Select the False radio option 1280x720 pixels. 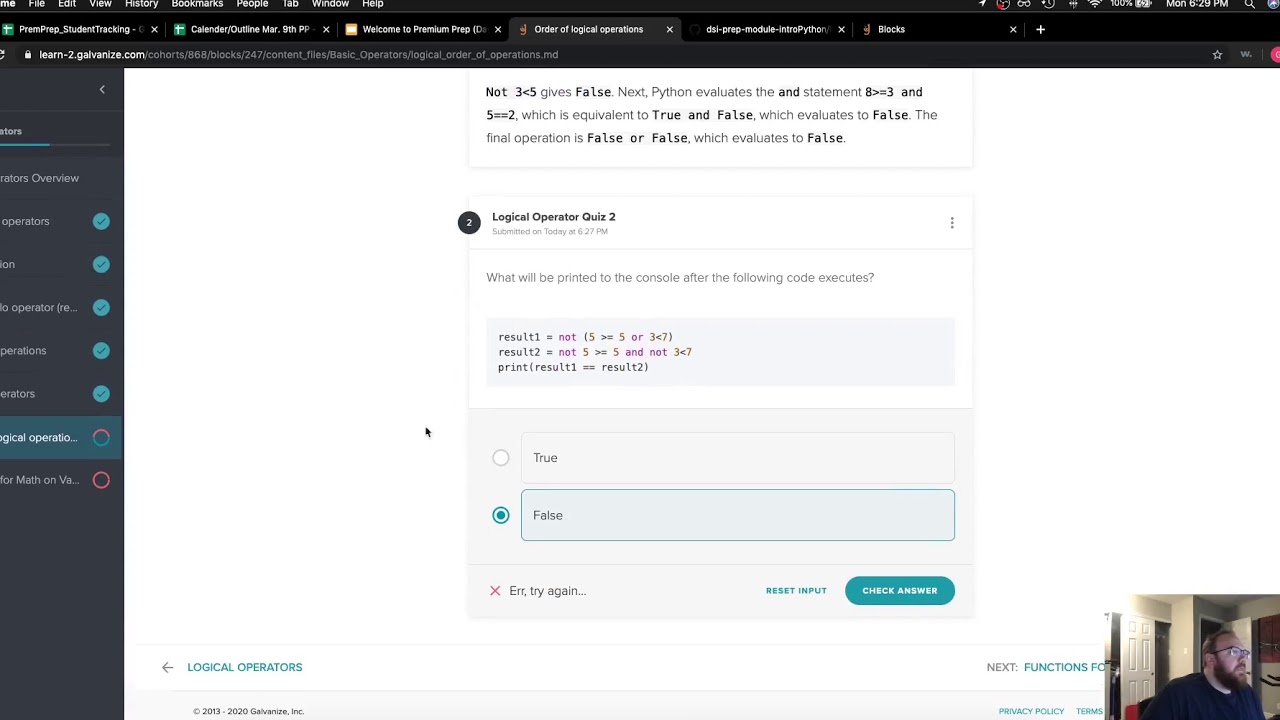pos(501,515)
